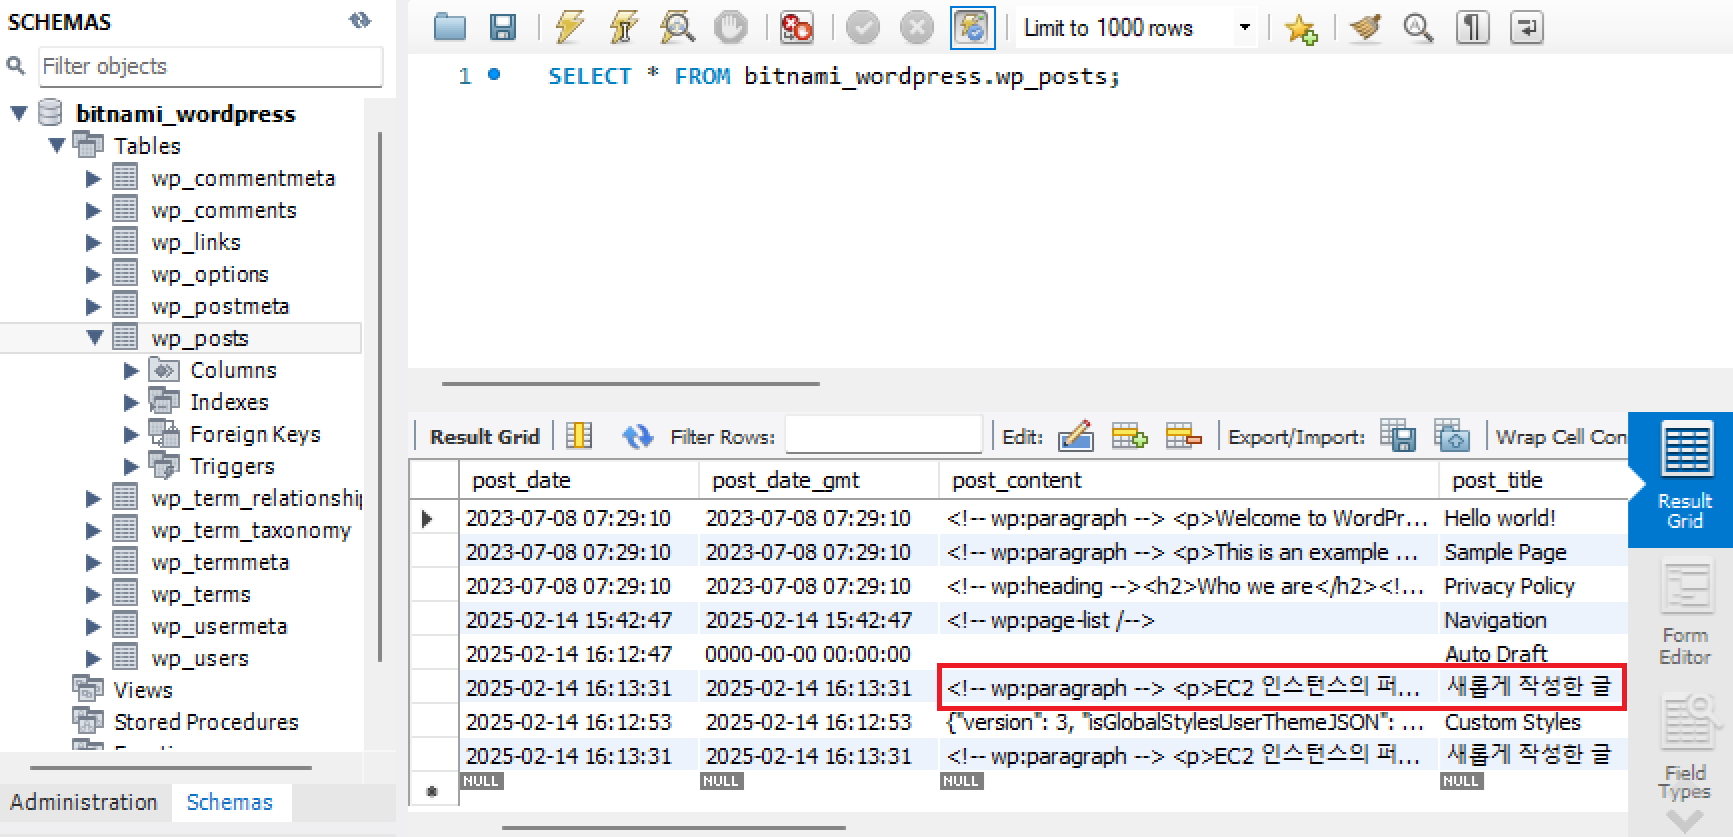Export recordset to file icon

pyautogui.click(x=1398, y=436)
